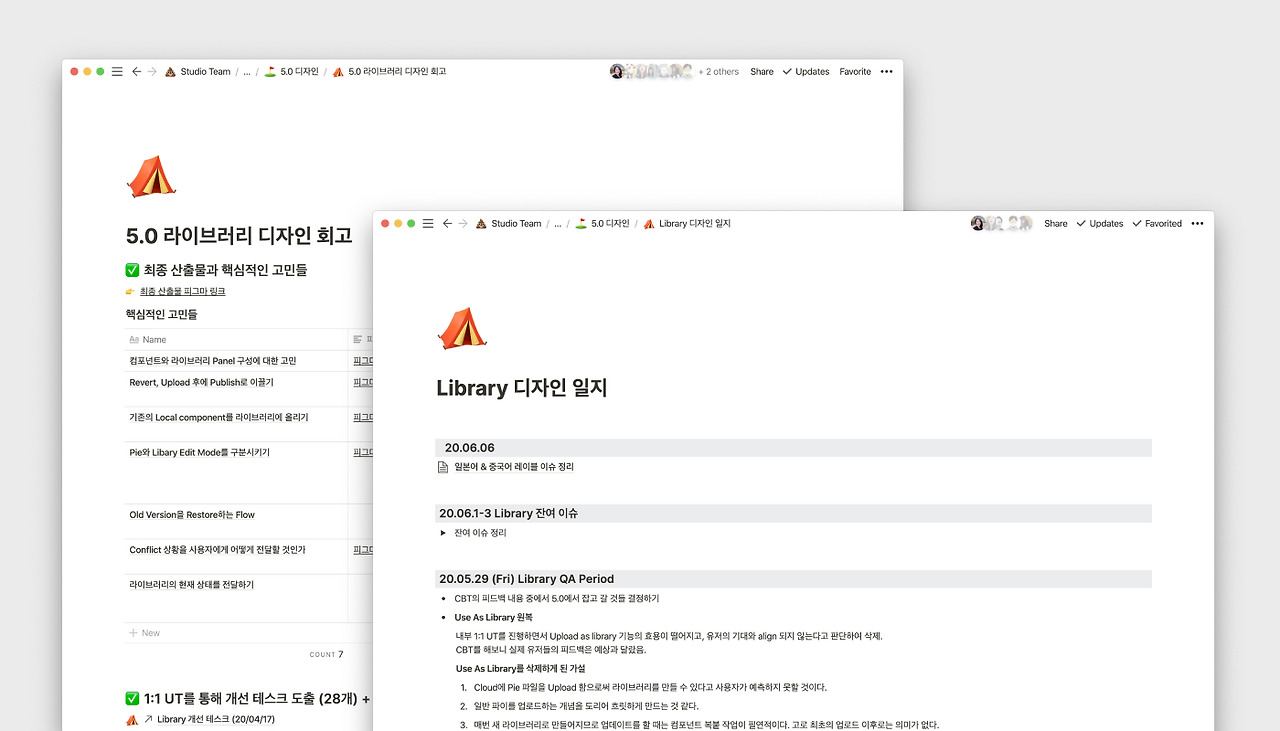Go back in the 5.0 라이브러리 디자인 회고 window

point(136,72)
